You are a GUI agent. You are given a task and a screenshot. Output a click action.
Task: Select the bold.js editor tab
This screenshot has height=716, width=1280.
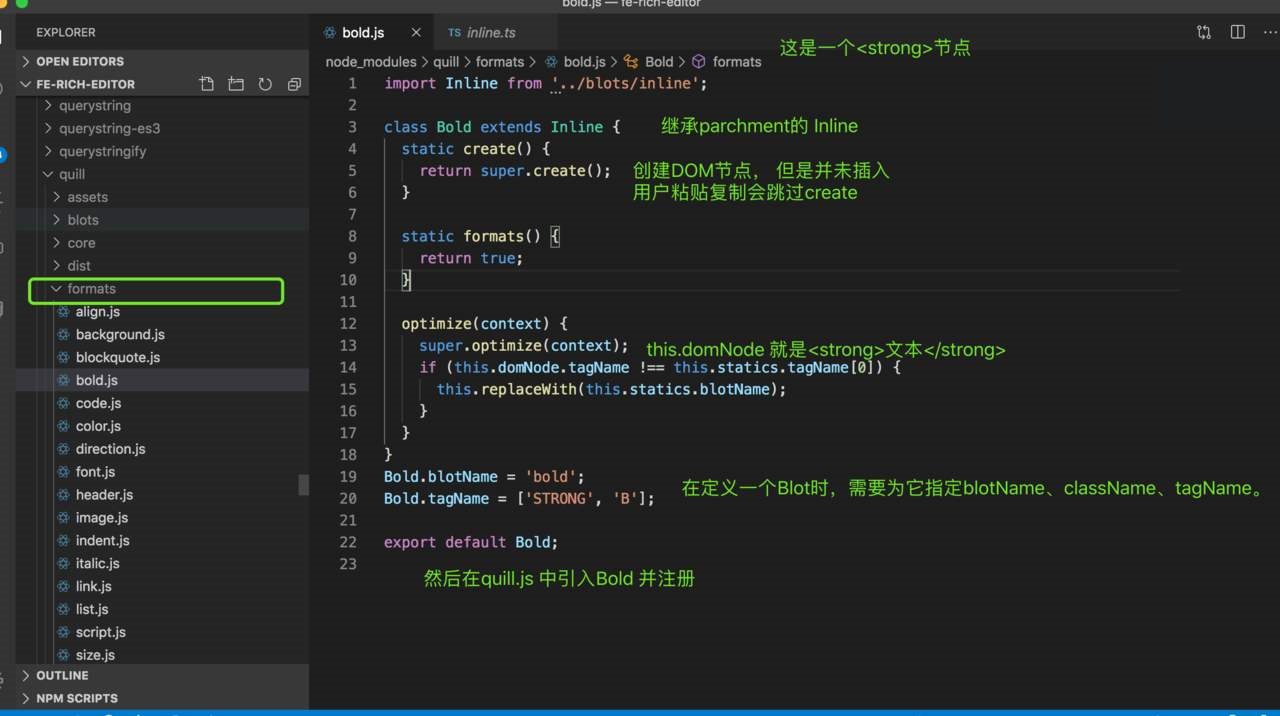tap(362, 33)
